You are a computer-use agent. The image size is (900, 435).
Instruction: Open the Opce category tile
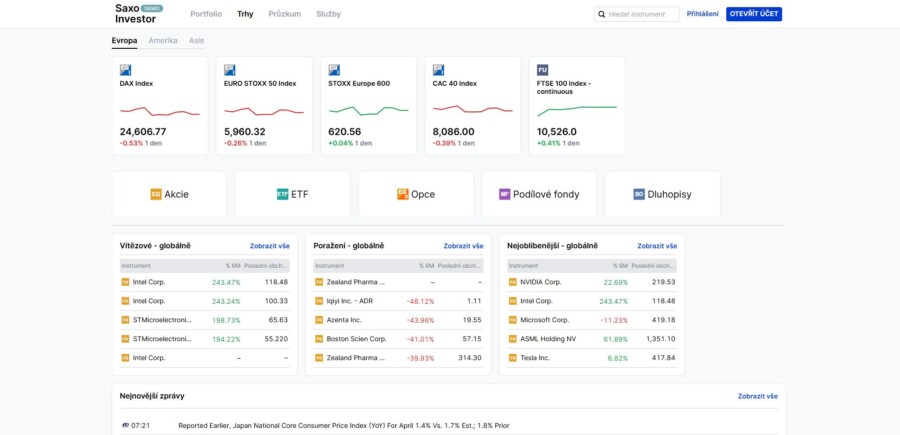(x=416, y=195)
